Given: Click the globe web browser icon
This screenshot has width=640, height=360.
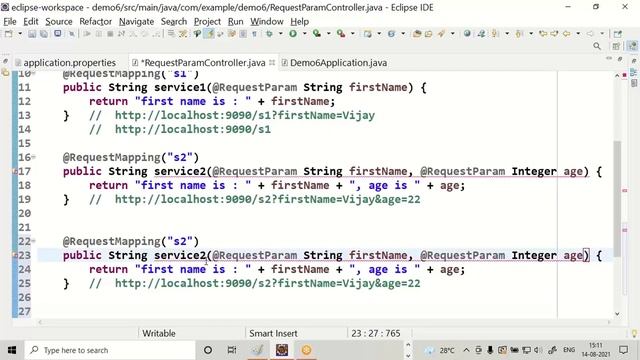Looking at the screenshot, I should [467, 34].
